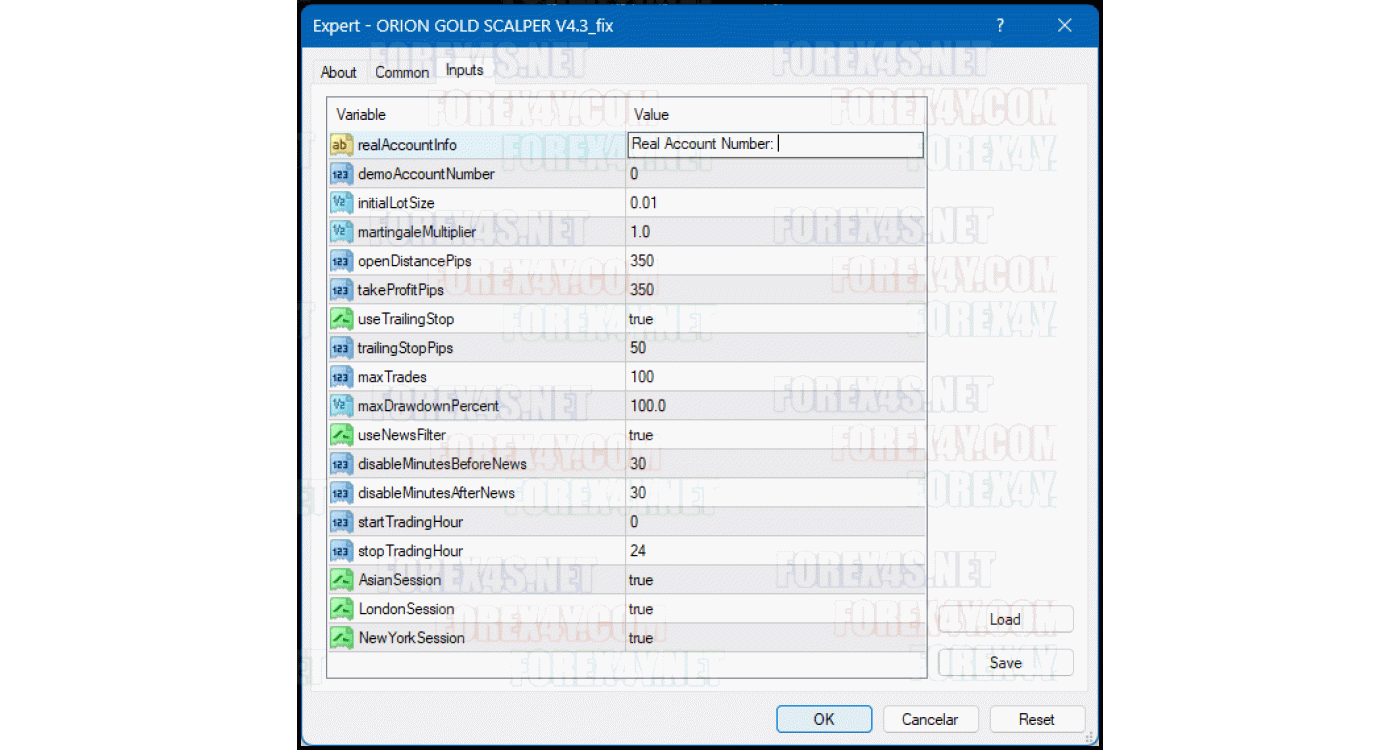This screenshot has width=1400, height=750.
Task: Open the NewYorkSession true/false value list
Action: tap(775, 638)
